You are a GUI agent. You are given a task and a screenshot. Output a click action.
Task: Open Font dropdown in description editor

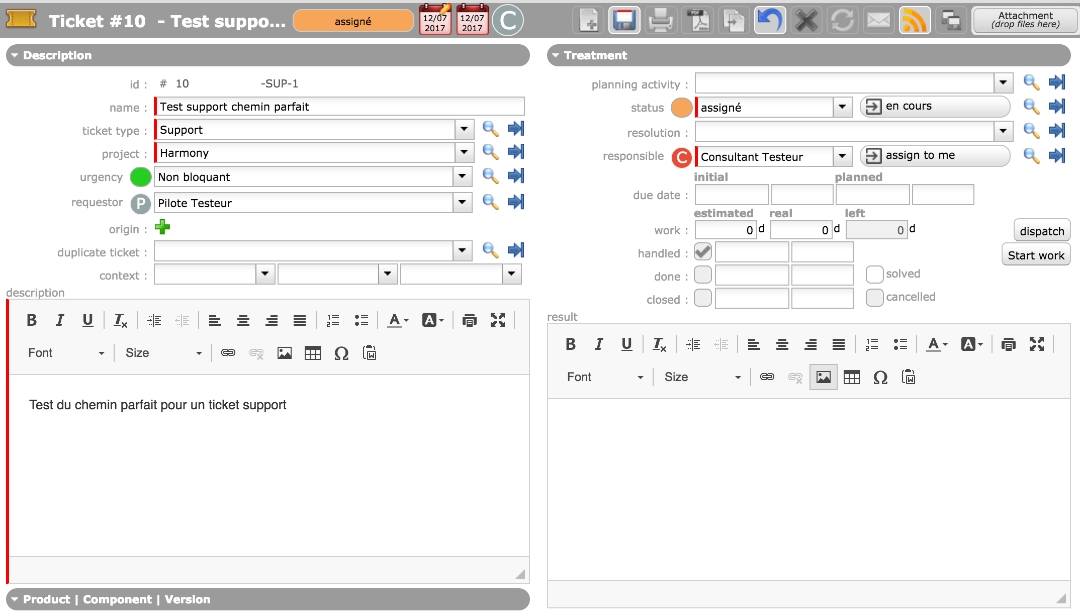66,353
